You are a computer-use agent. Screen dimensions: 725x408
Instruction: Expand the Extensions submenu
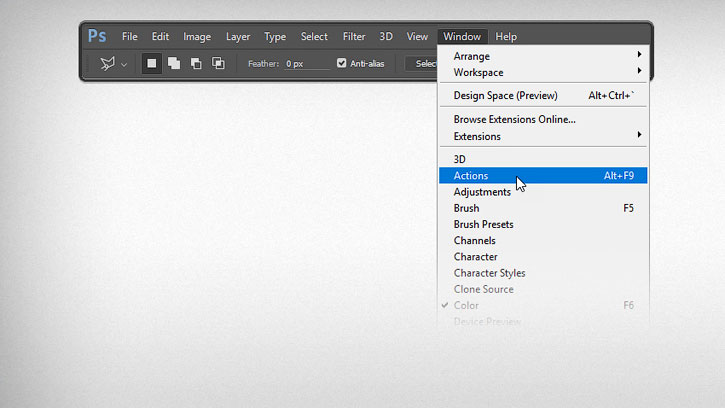pos(543,136)
